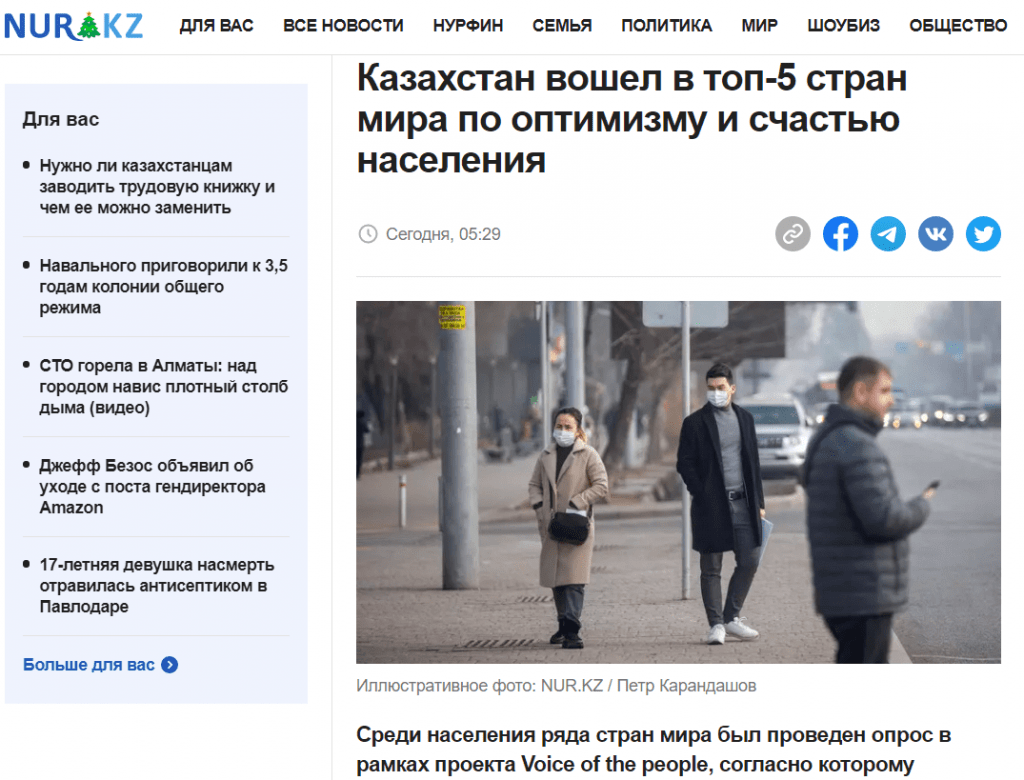The width and height of the screenshot is (1024, 780).
Task: Share the article on Facebook
Action: click(x=840, y=234)
